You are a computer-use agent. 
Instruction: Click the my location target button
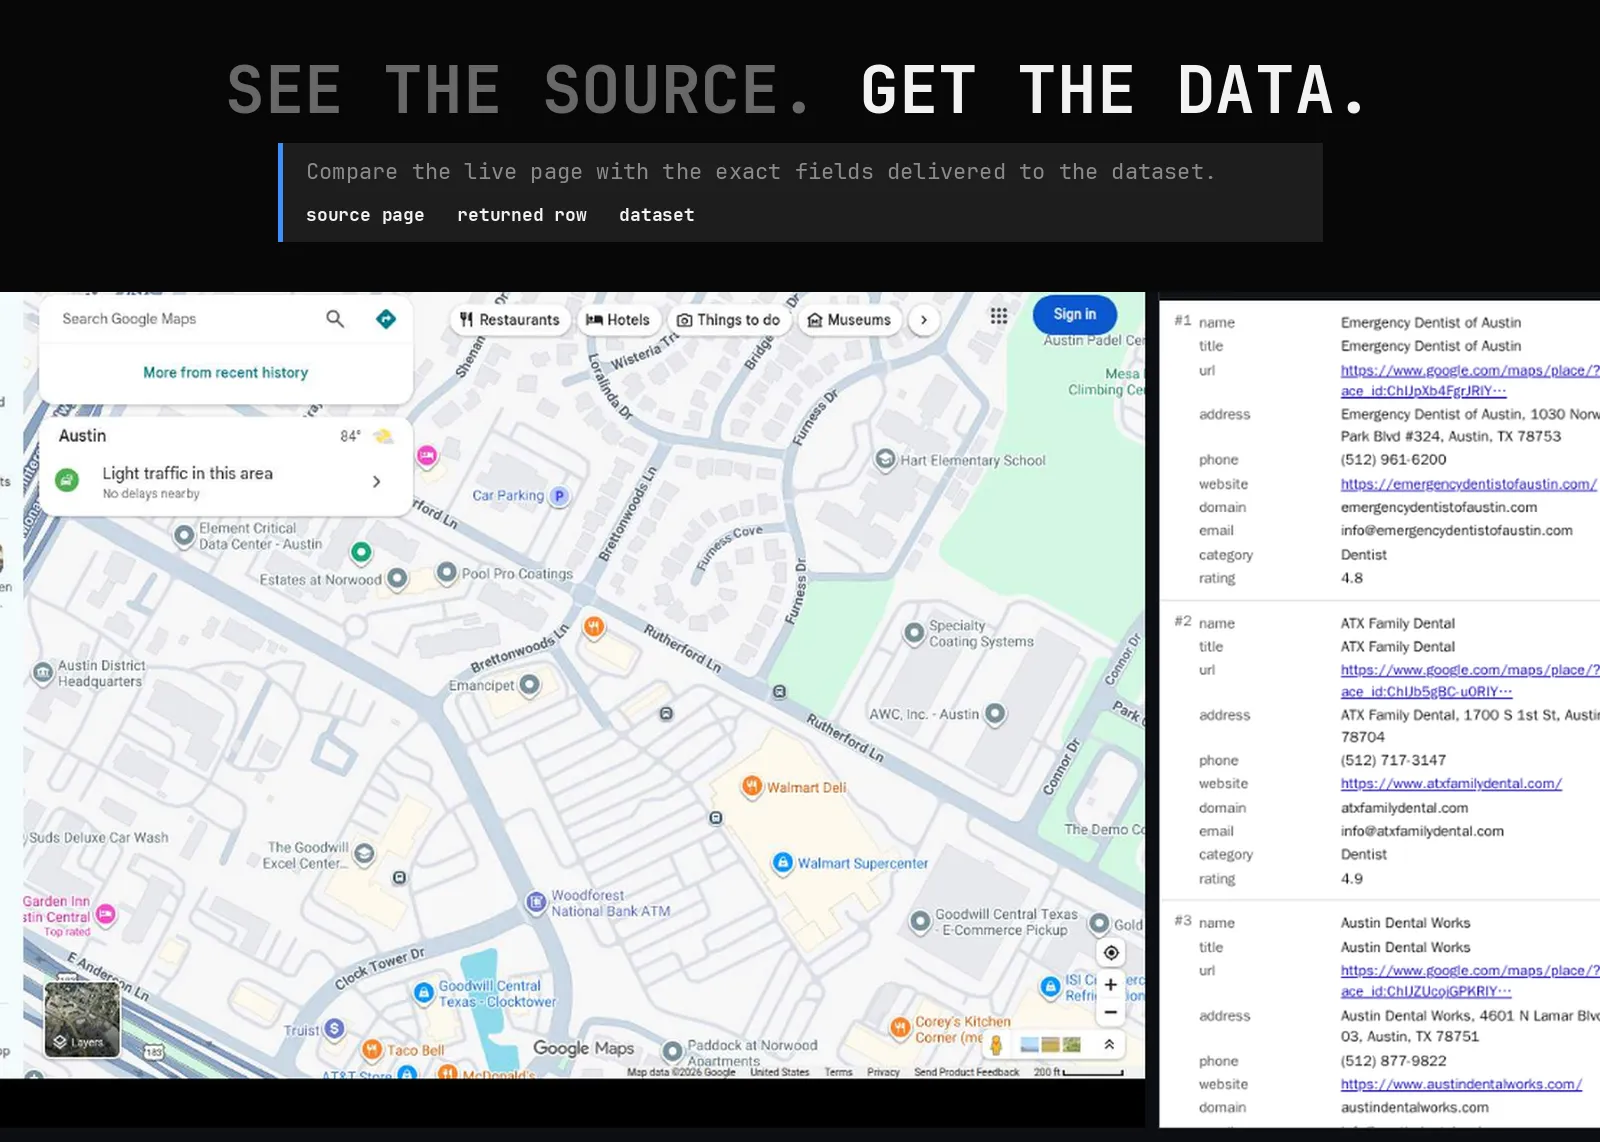1111,952
